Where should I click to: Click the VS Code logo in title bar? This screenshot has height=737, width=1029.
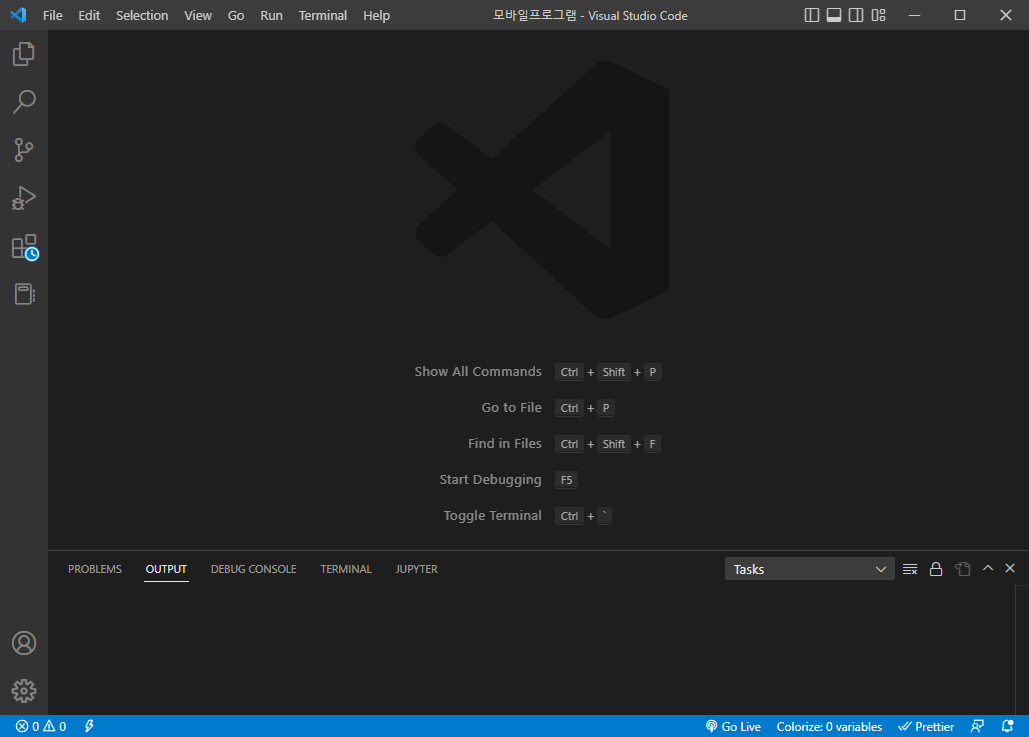coord(18,14)
